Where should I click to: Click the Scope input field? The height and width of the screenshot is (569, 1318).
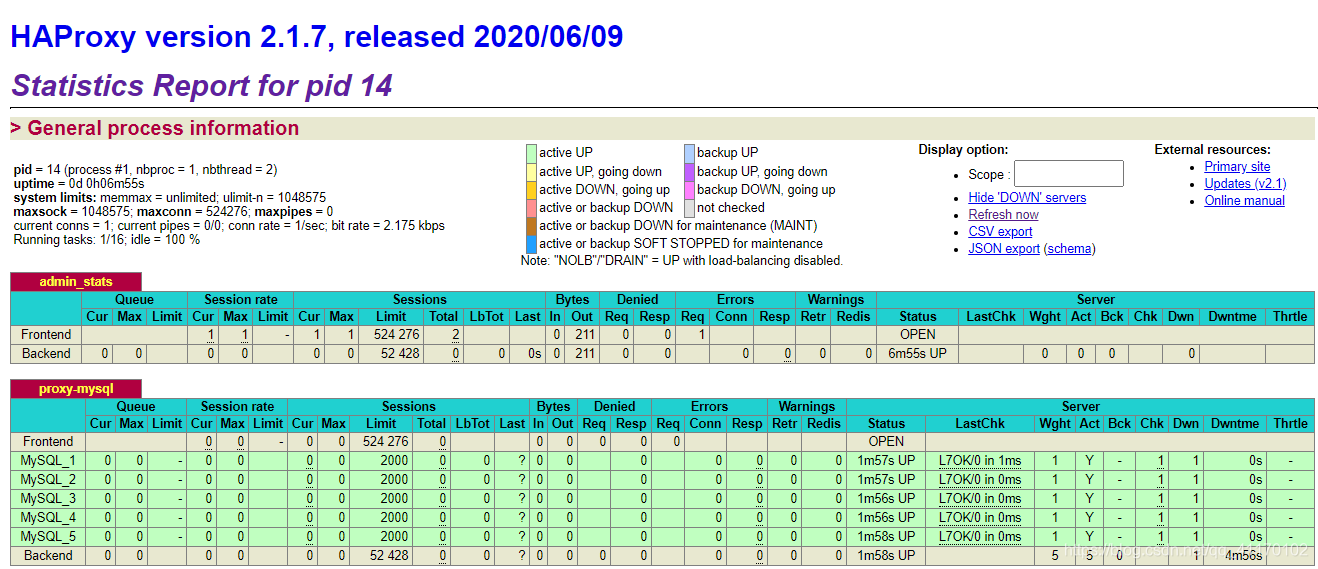point(1068,174)
